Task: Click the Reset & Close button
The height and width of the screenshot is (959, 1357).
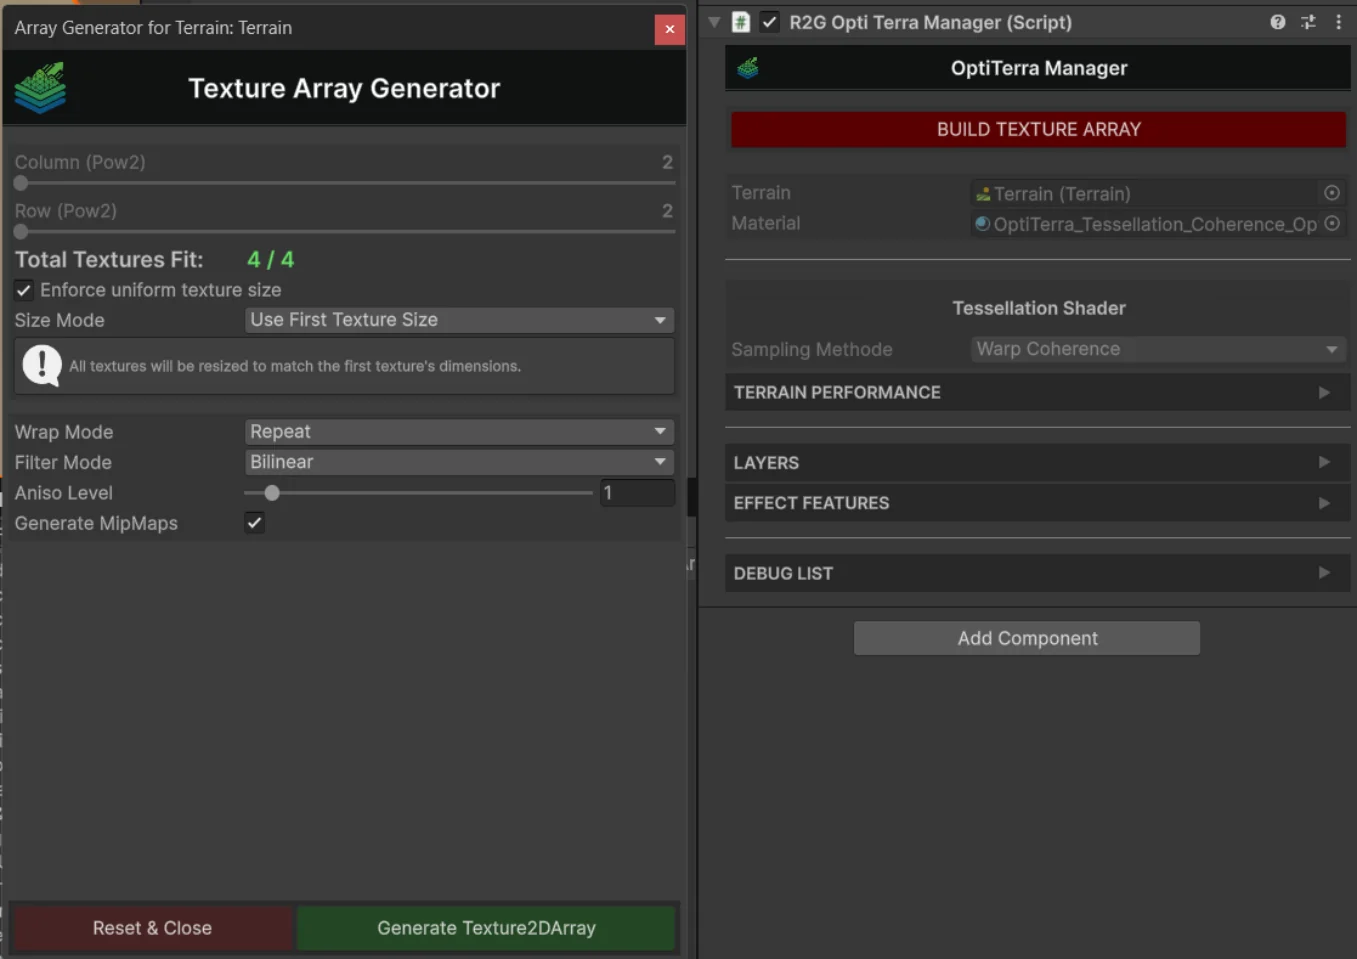Action: coord(152,928)
